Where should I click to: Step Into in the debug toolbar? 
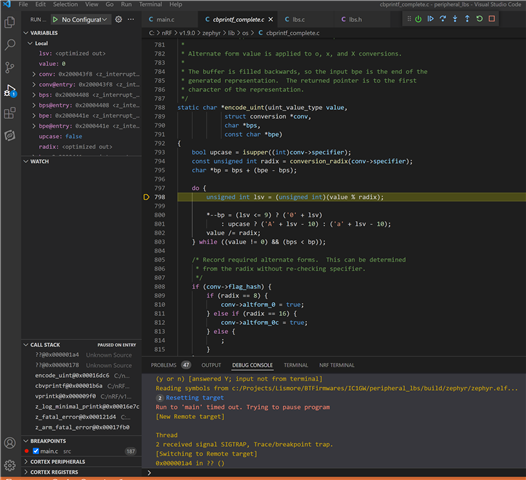(x=455, y=19)
